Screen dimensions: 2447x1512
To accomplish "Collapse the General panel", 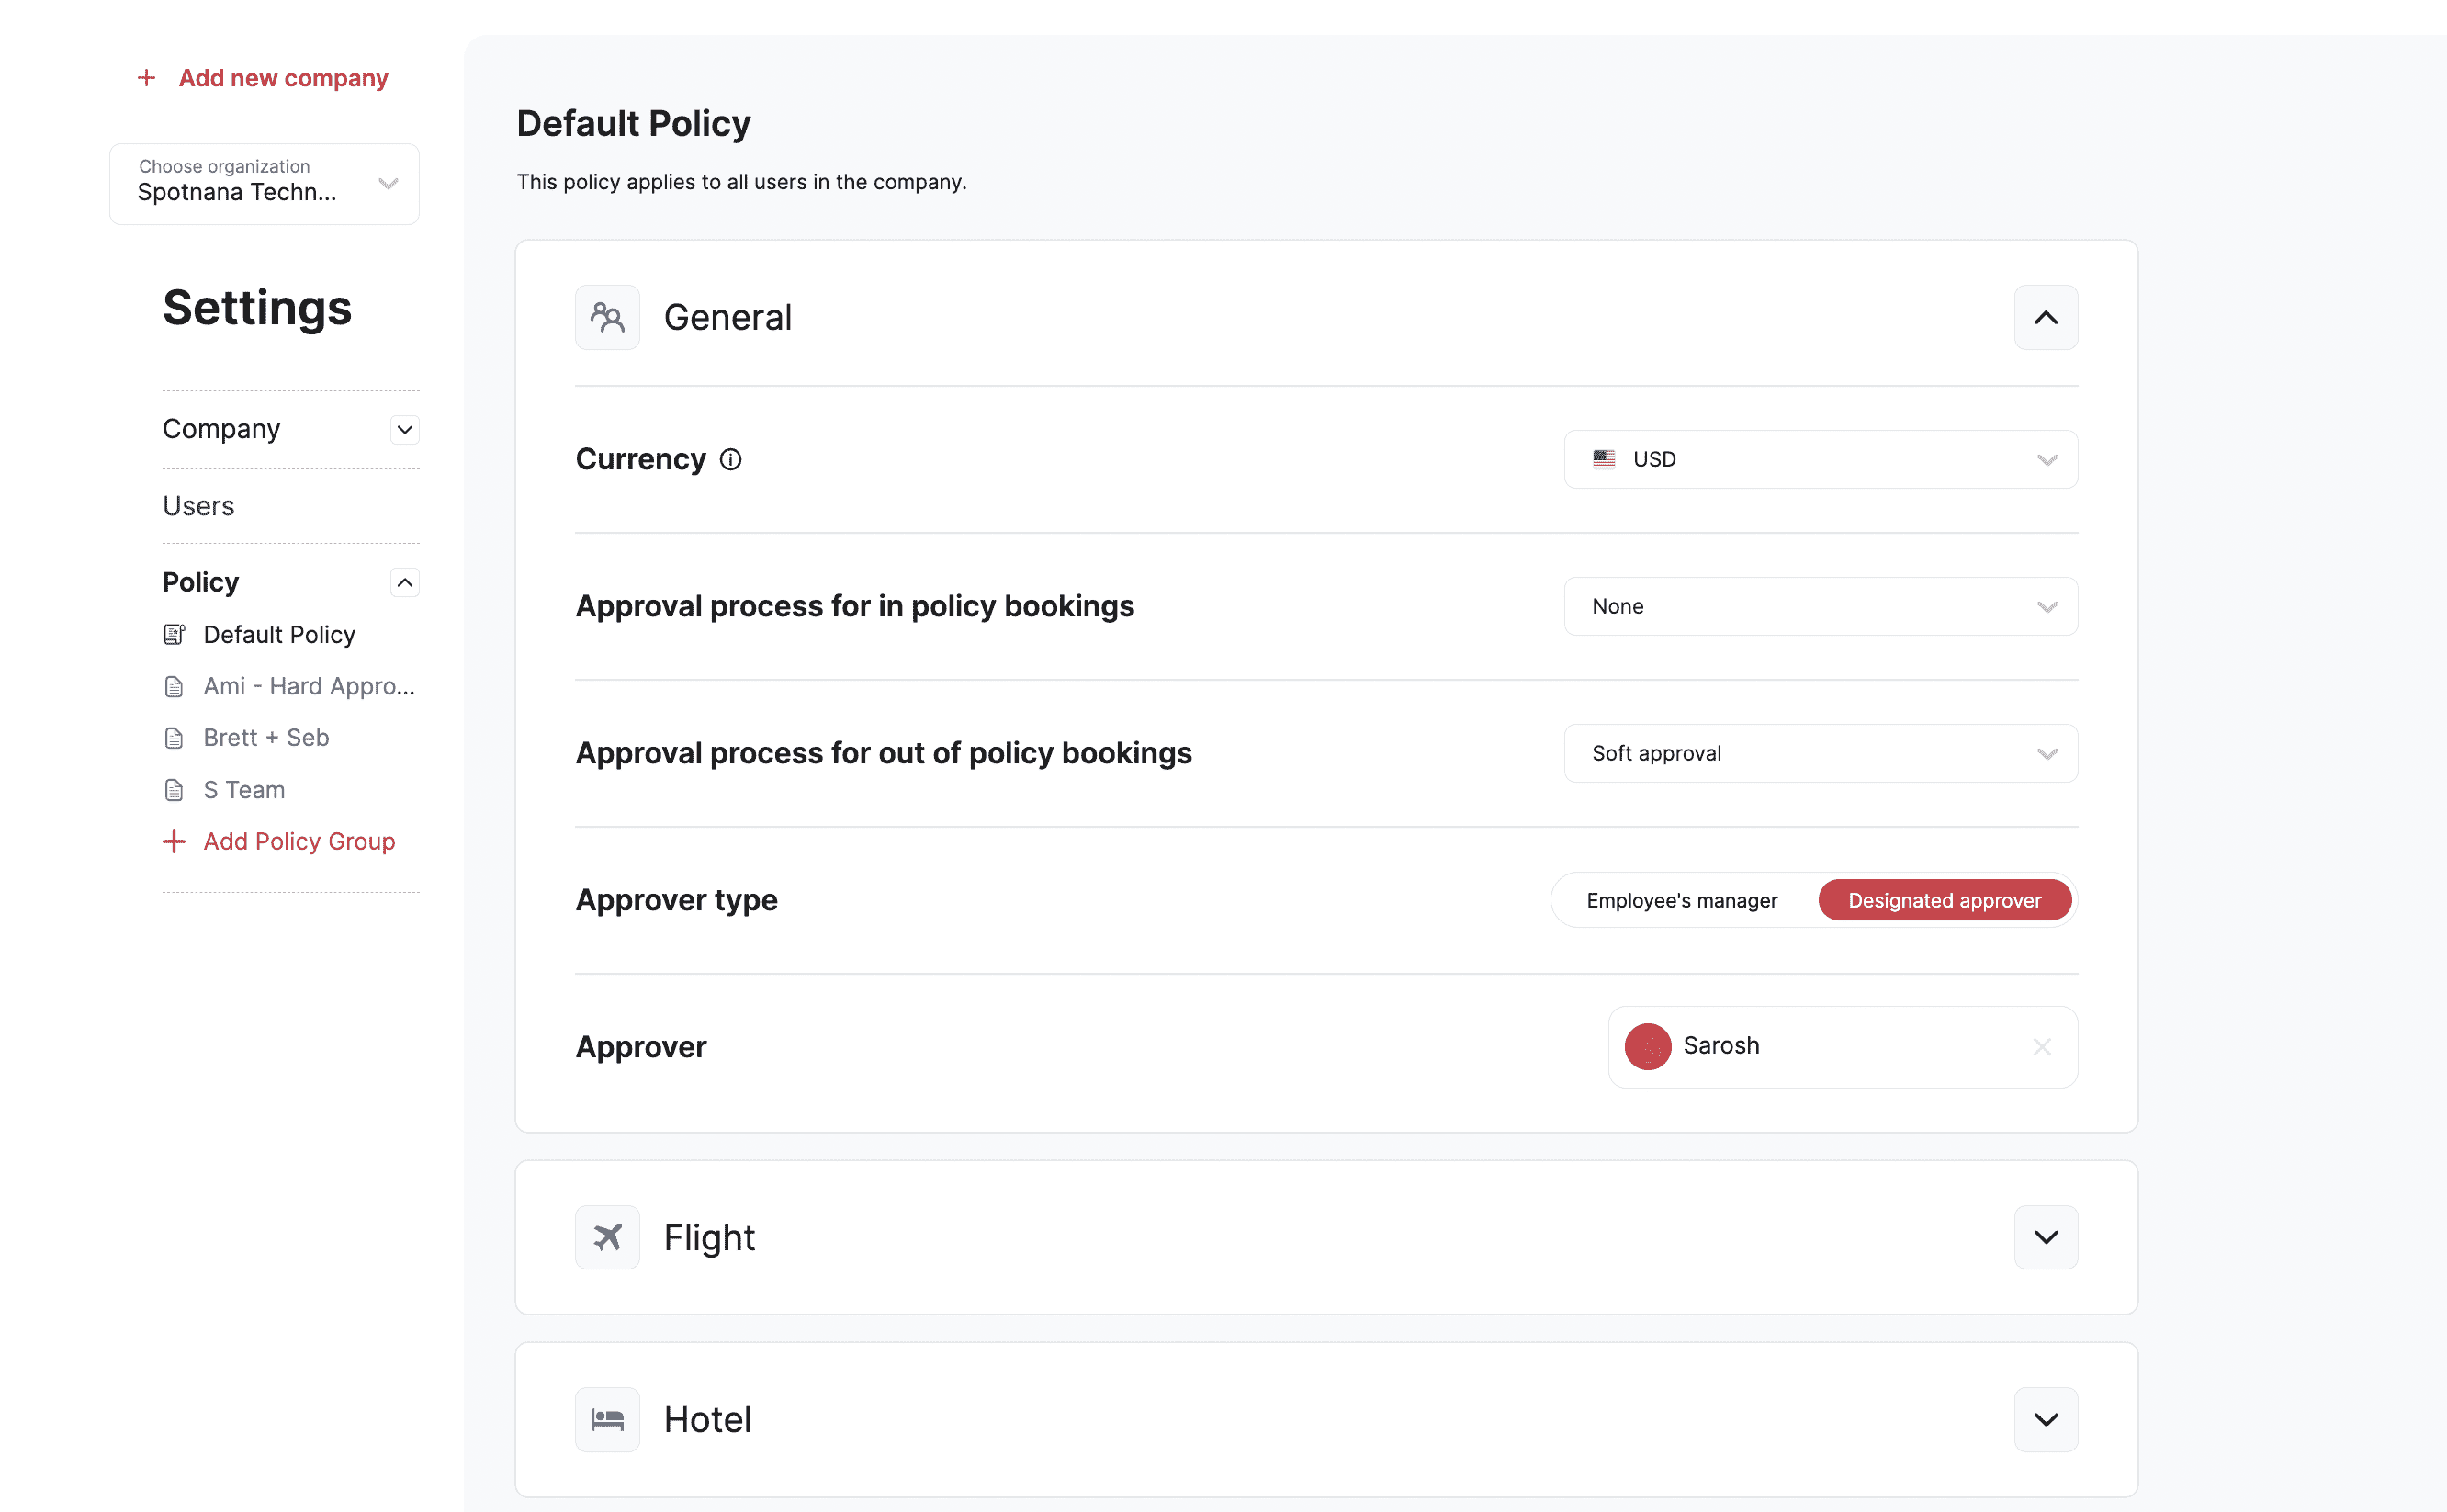I will pyautogui.click(x=2046, y=317).
